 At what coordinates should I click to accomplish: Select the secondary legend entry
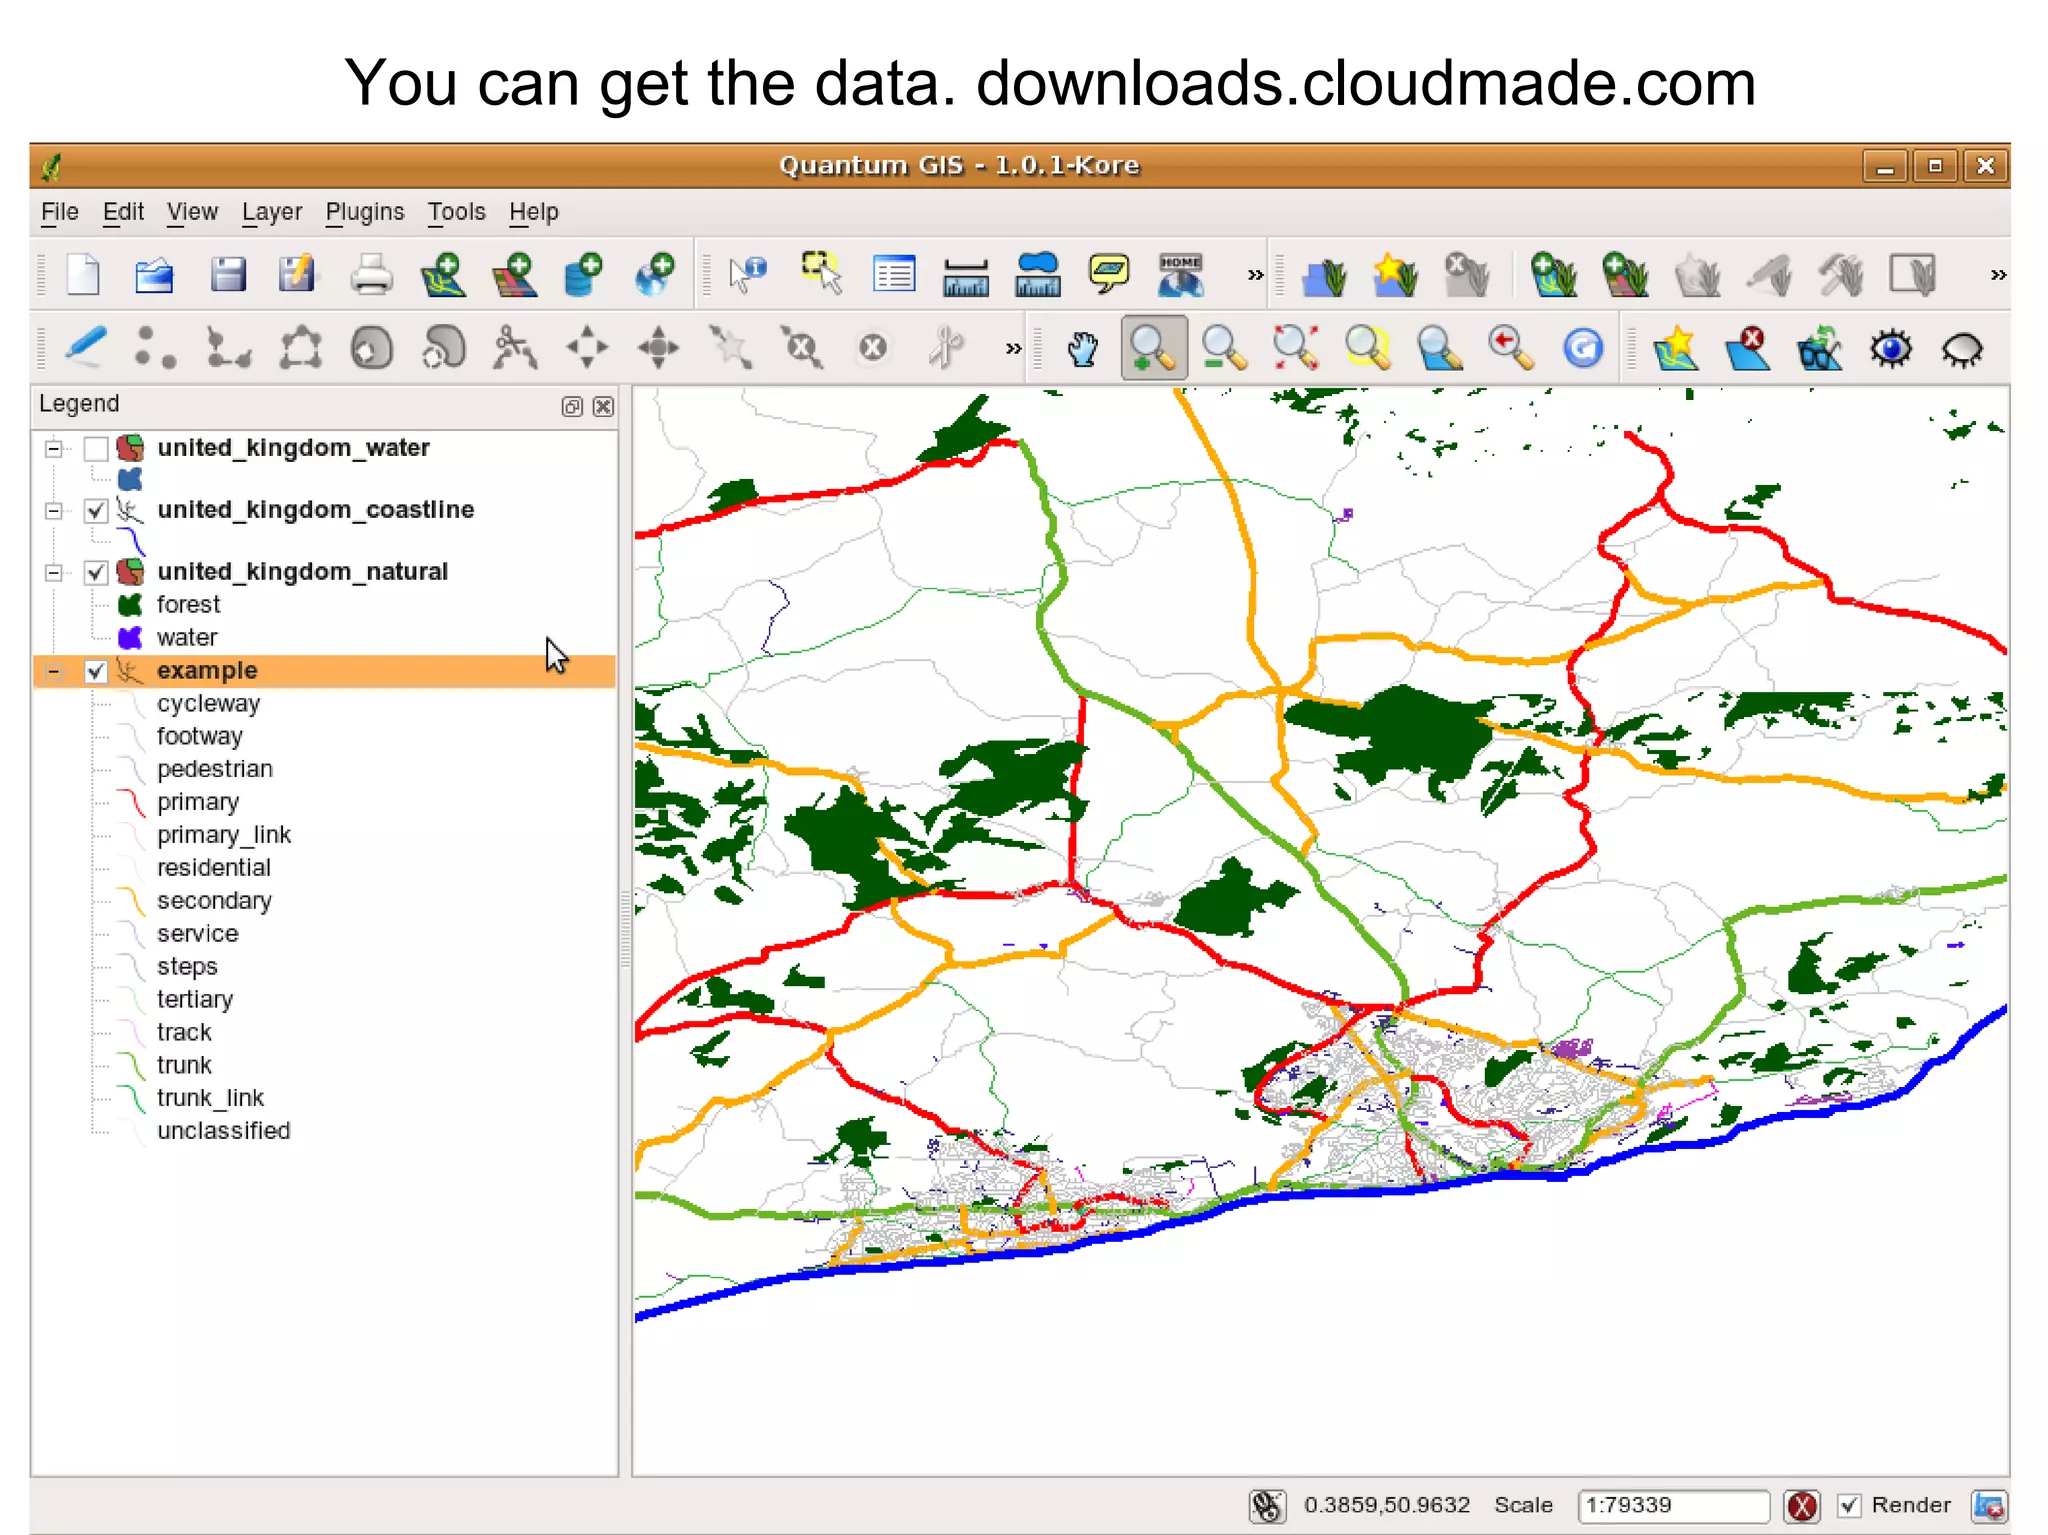[214, 901]
